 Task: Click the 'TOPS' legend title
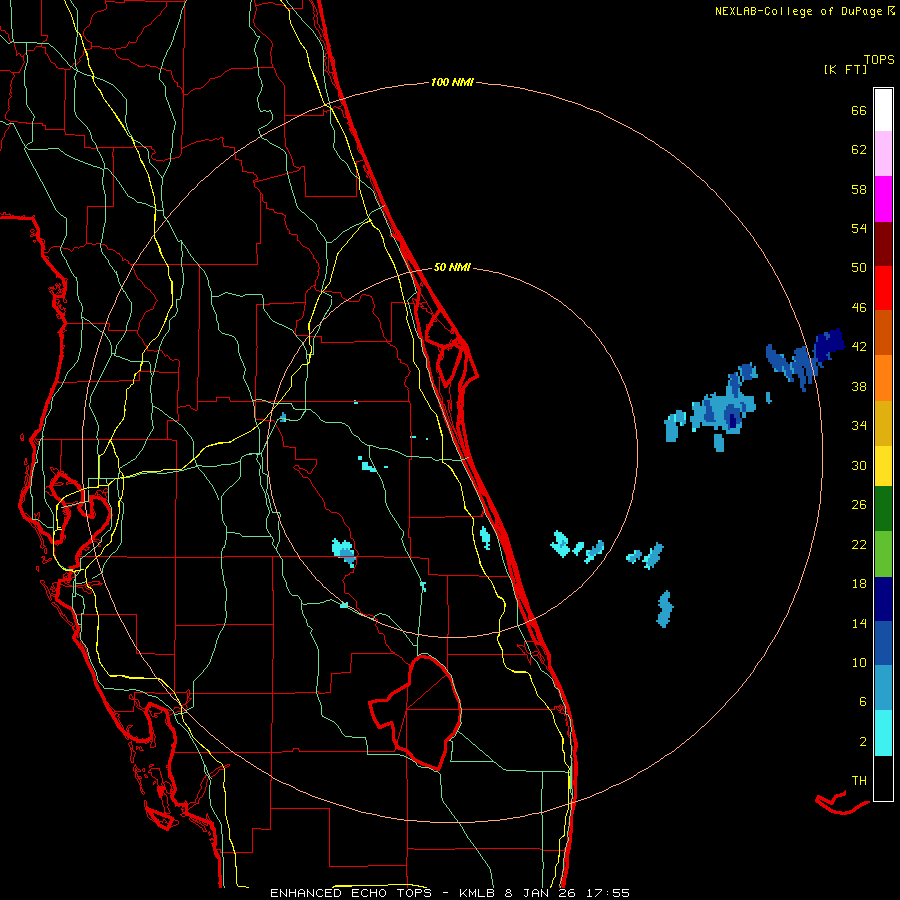pyautogui.click(x=879, y=60)
